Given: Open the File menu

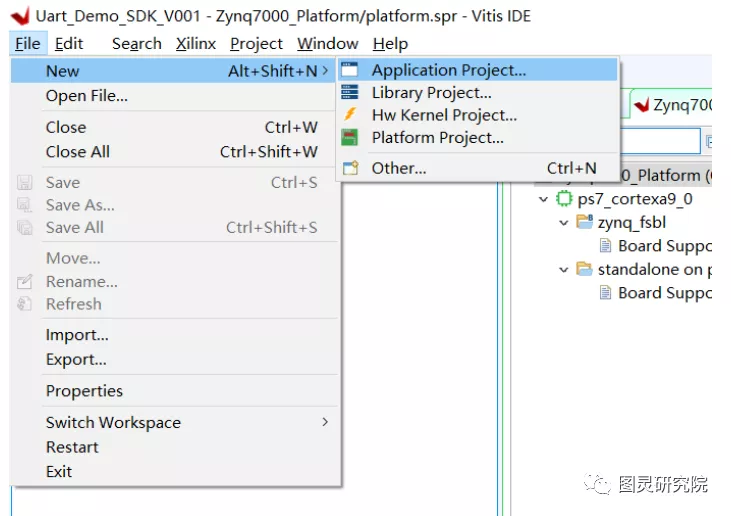Looking at the screenshot, I should 28,44.
